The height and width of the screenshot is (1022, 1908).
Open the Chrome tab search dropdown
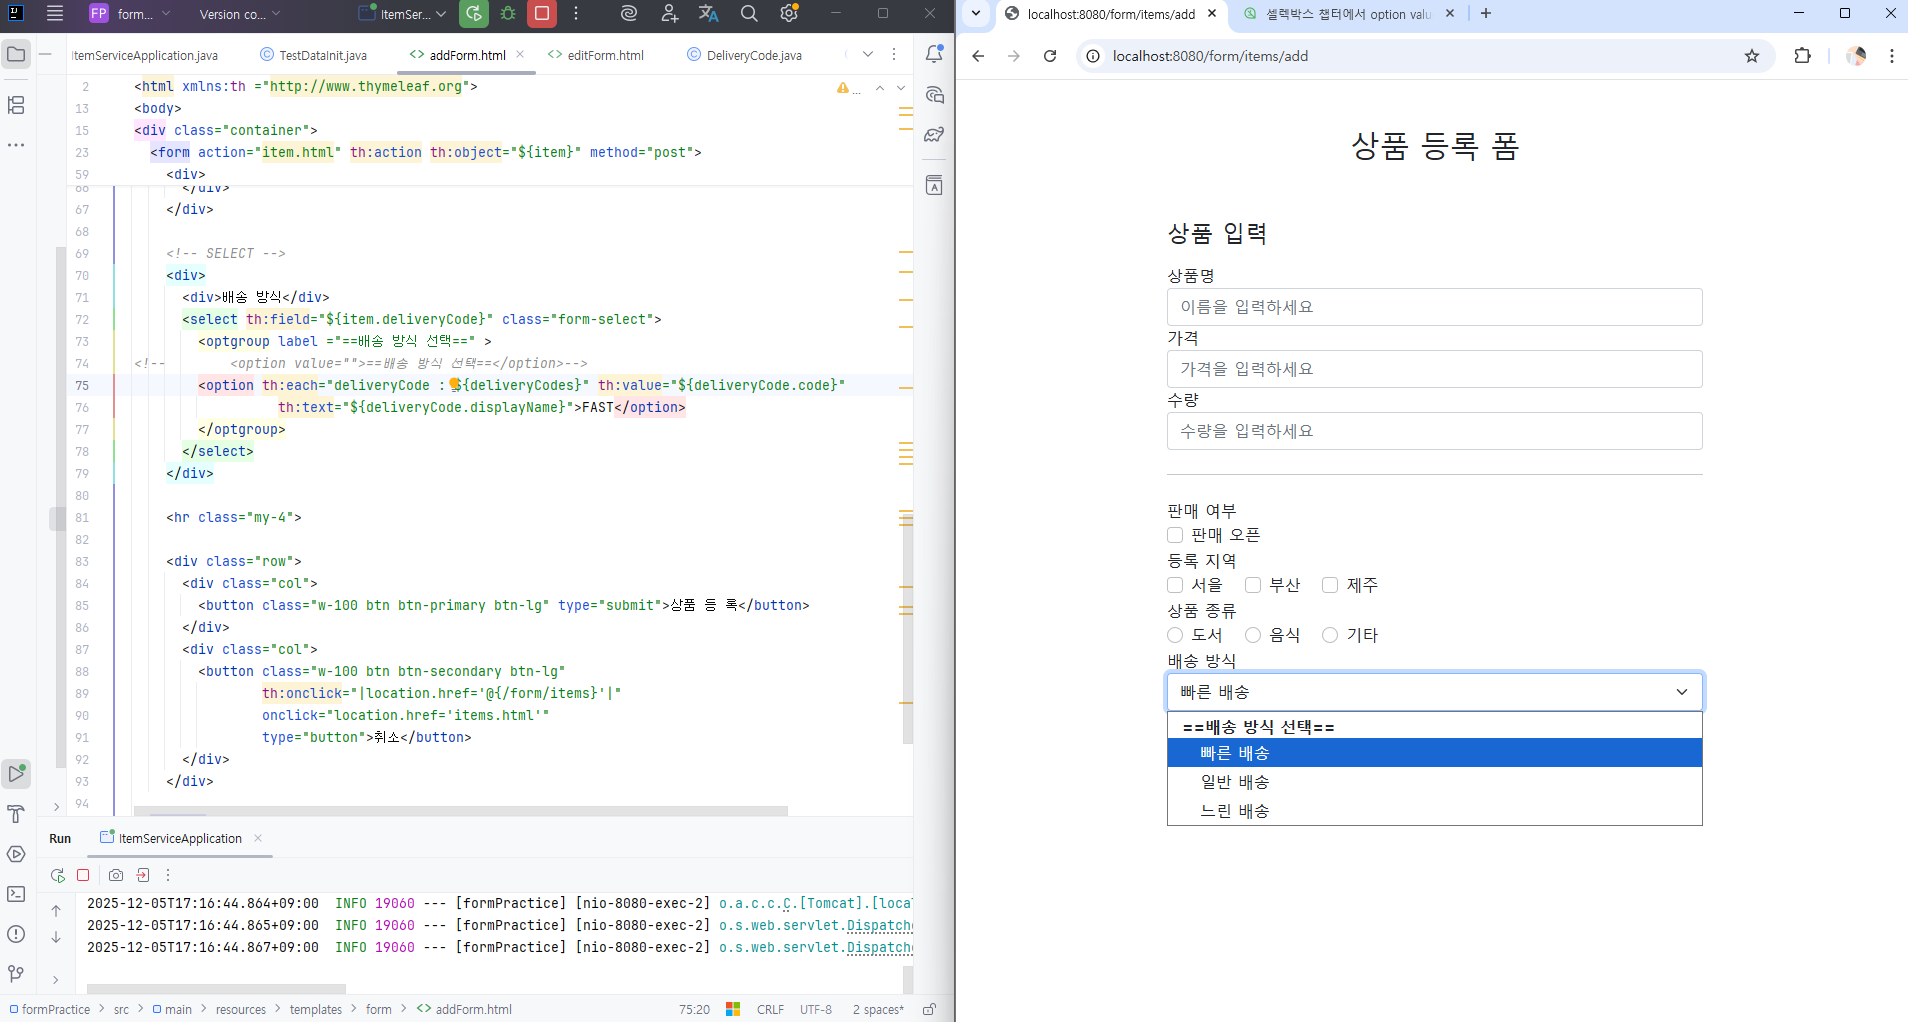(x=976, y=14)
